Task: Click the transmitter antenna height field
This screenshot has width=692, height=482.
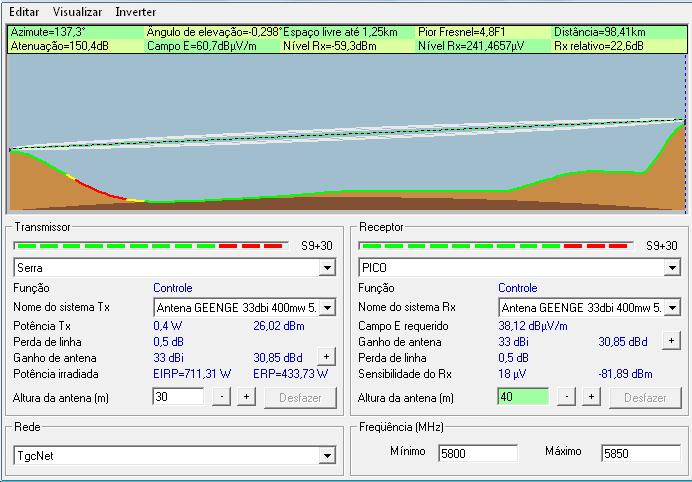Action: coord(178,397)
